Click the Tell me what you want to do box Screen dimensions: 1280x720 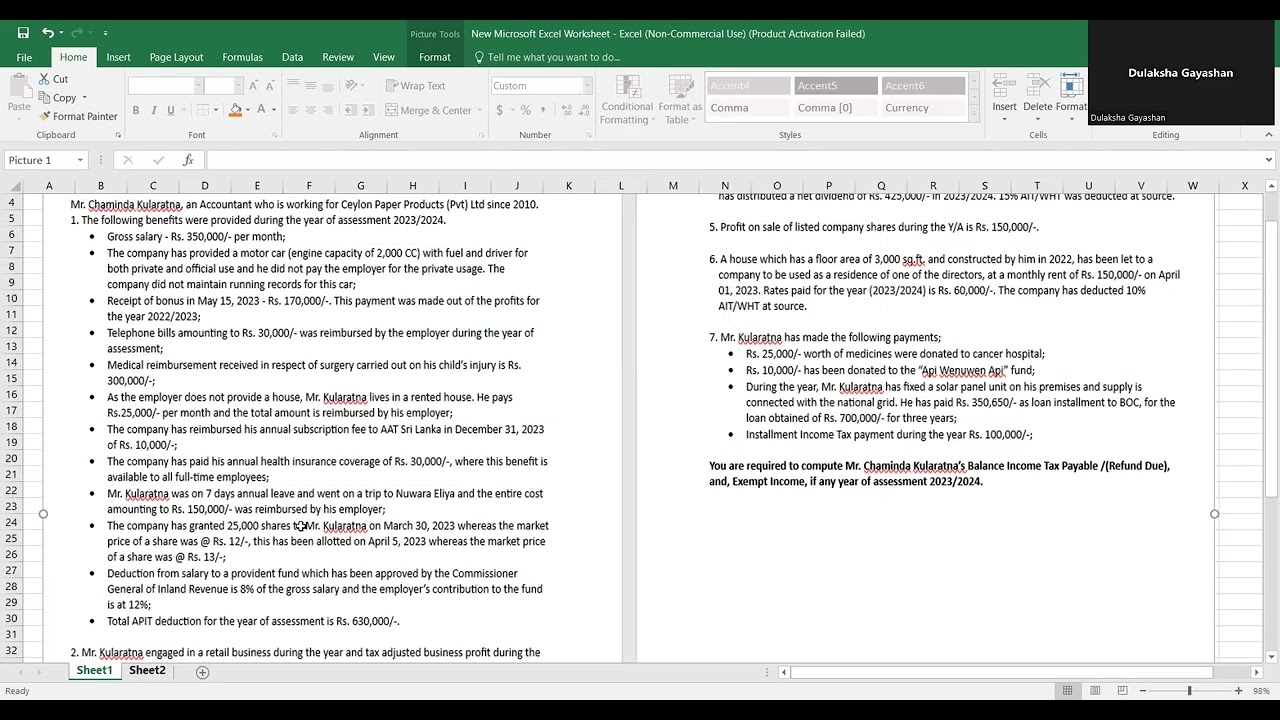pos(547,57)
